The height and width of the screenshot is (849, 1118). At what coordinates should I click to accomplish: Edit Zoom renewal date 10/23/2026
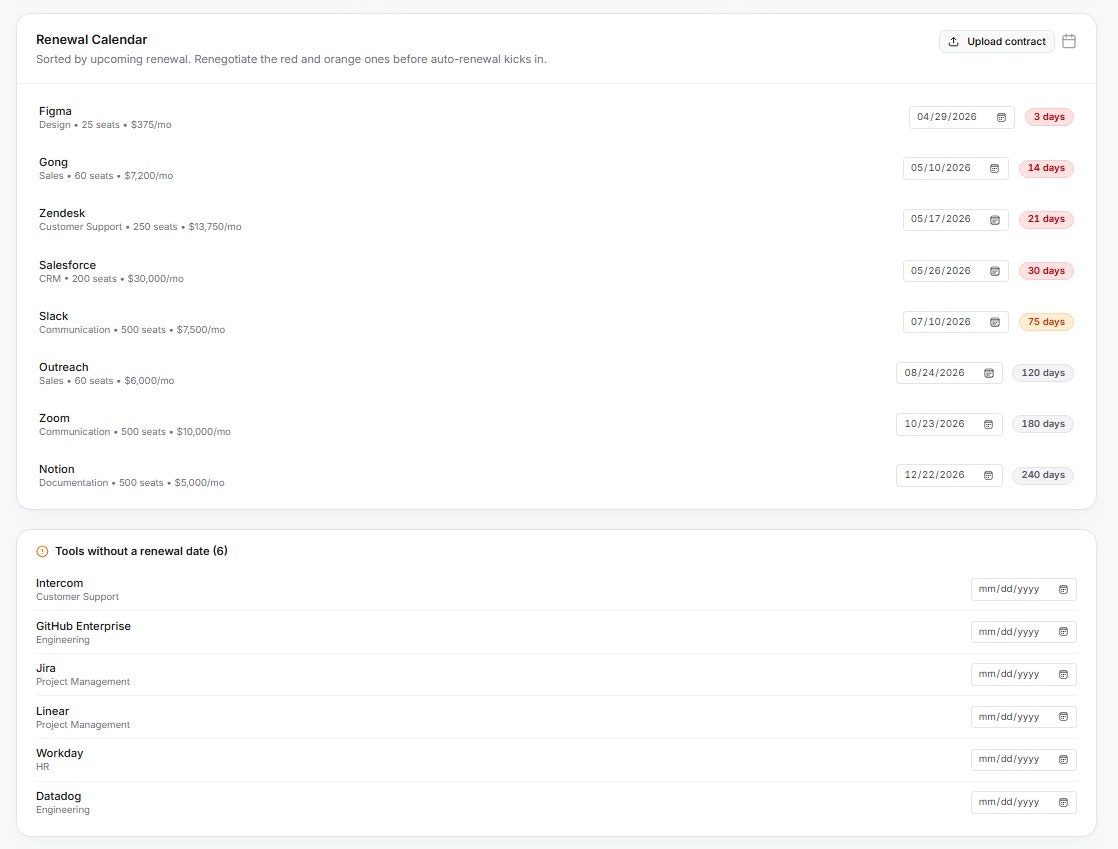[949, 424]
